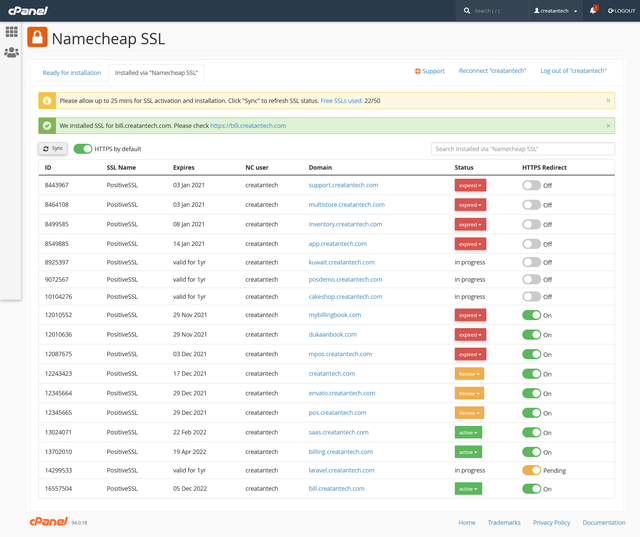Open cakeshop.creatantech.com domain link
Viewport: 640px width, 537px height.
[x=345, y=297]
